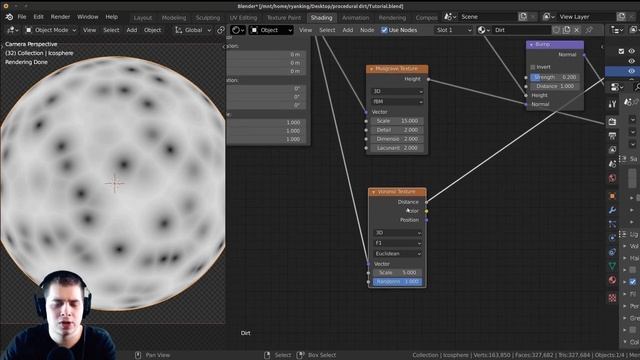Click the unlink material X button
Screen dimensions: 640x360
click(x=577, y=30)
